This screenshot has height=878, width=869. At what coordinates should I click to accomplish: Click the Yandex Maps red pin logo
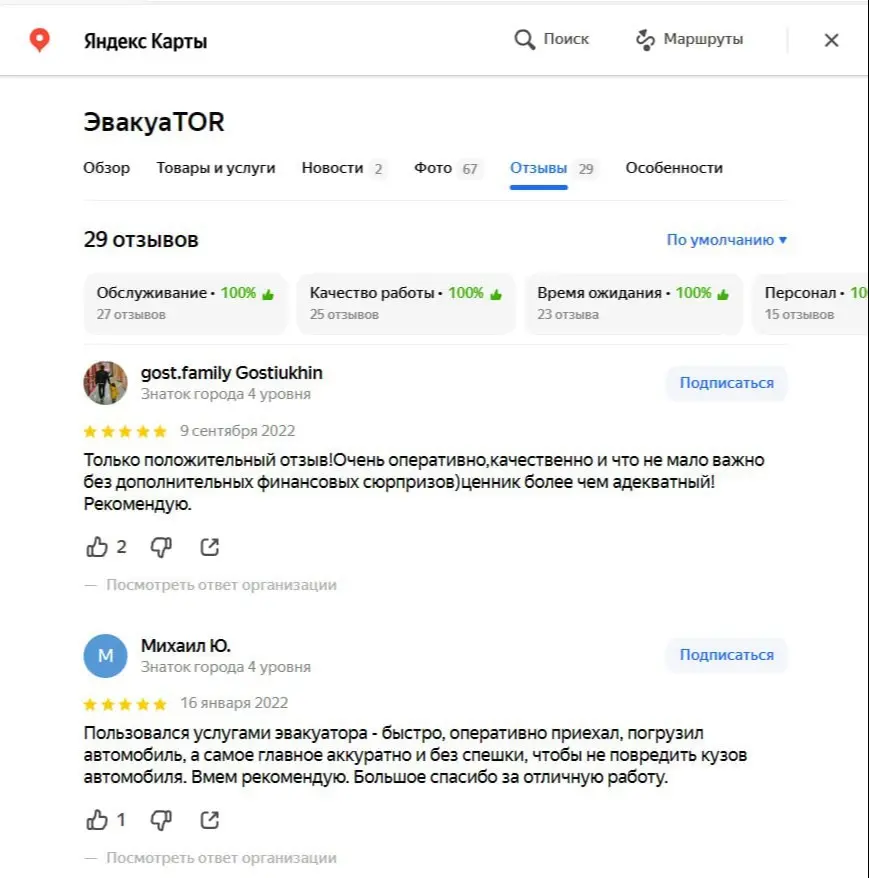click(x=39, y=40)
